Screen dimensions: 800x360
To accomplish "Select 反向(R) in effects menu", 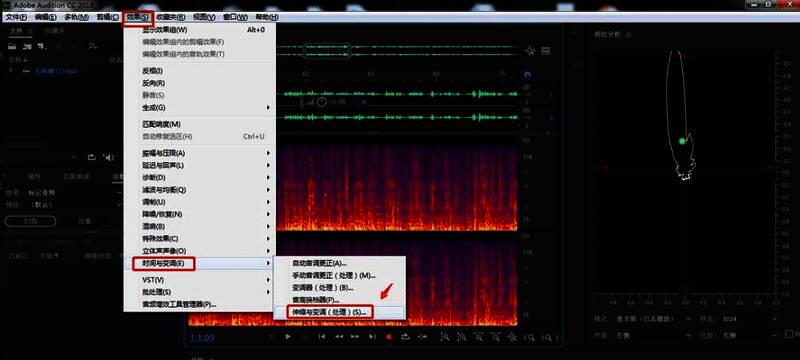I will pos(199,83).
